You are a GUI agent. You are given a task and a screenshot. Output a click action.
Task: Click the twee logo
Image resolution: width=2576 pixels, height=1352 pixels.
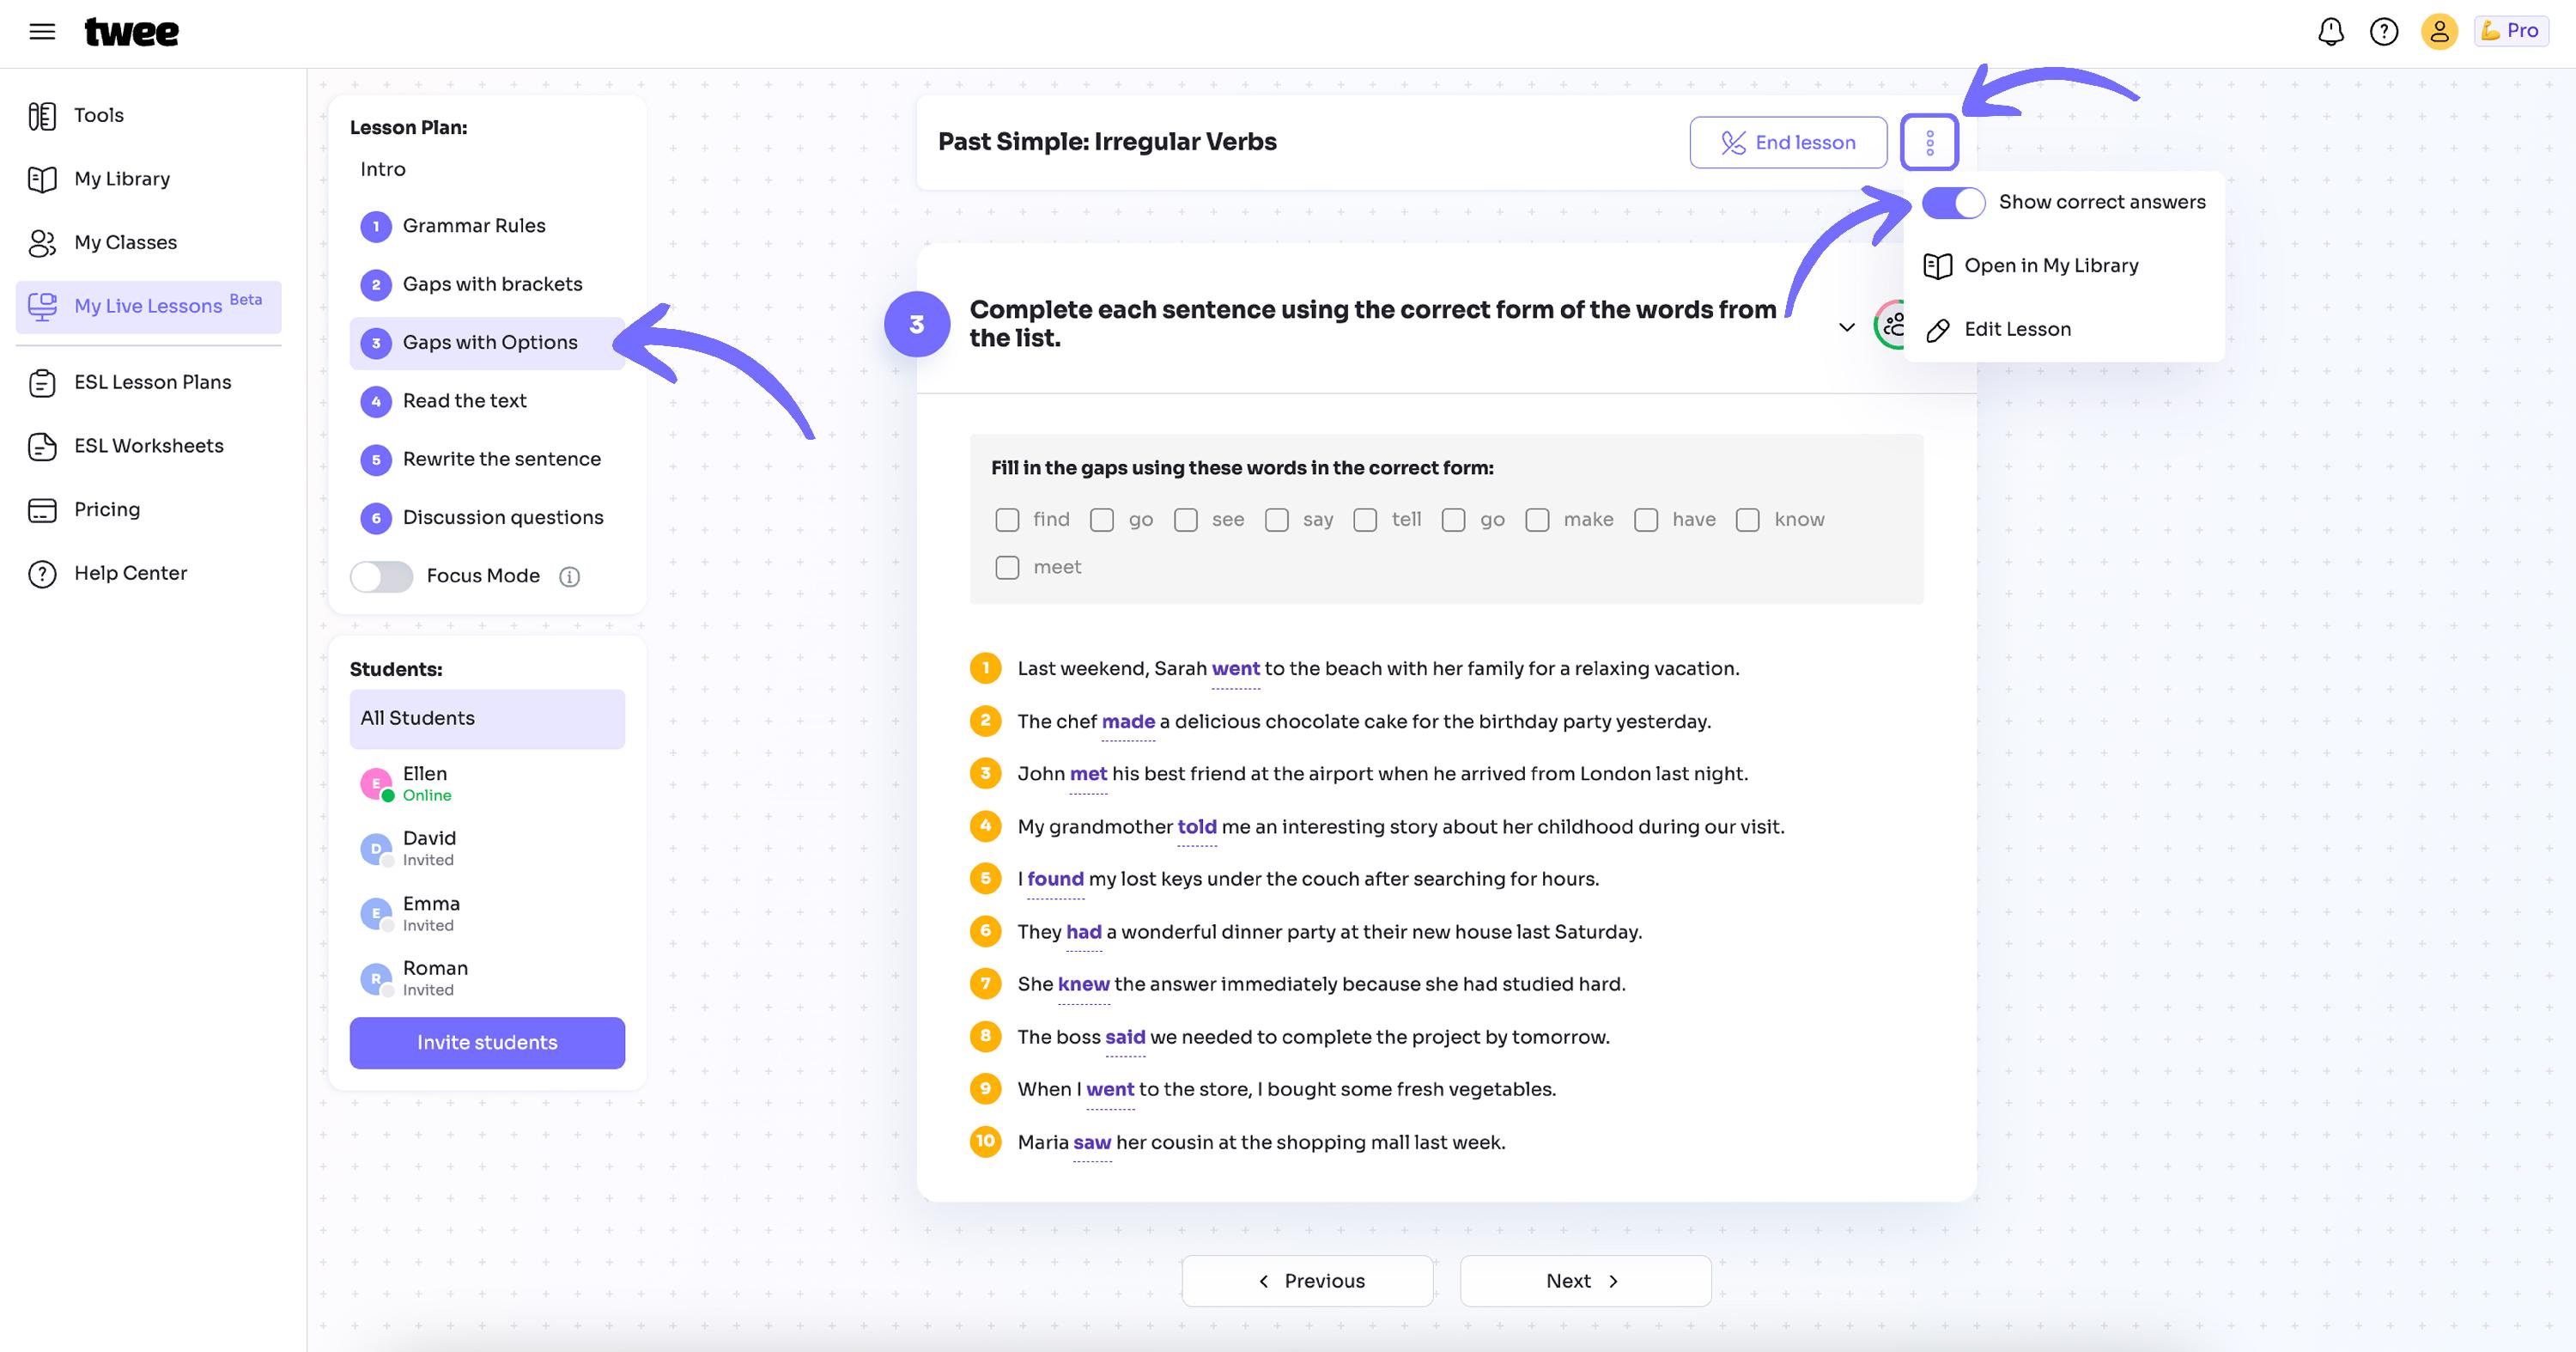[131, 32]
